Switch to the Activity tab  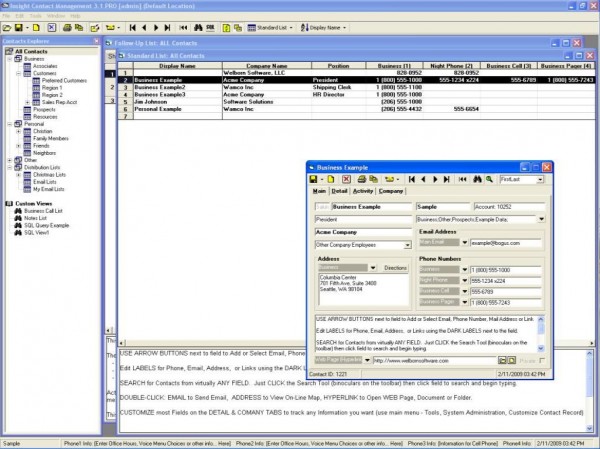coord(363,190)
